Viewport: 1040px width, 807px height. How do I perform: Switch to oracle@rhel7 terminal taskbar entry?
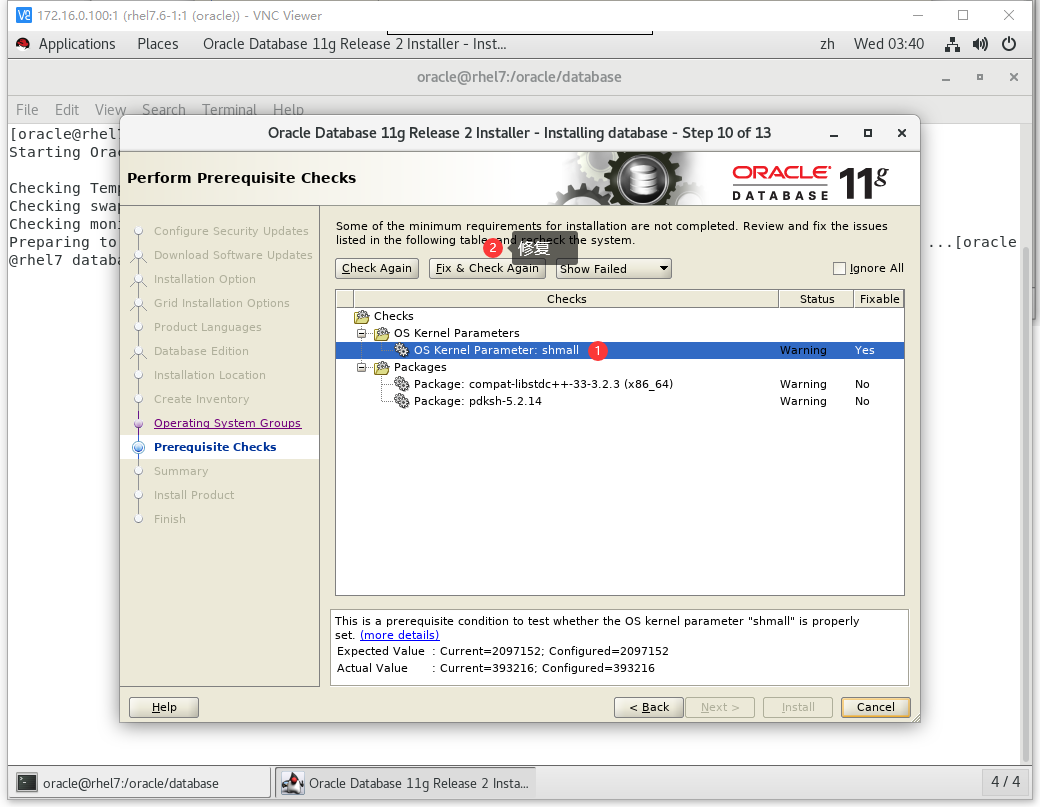(139, 782)
